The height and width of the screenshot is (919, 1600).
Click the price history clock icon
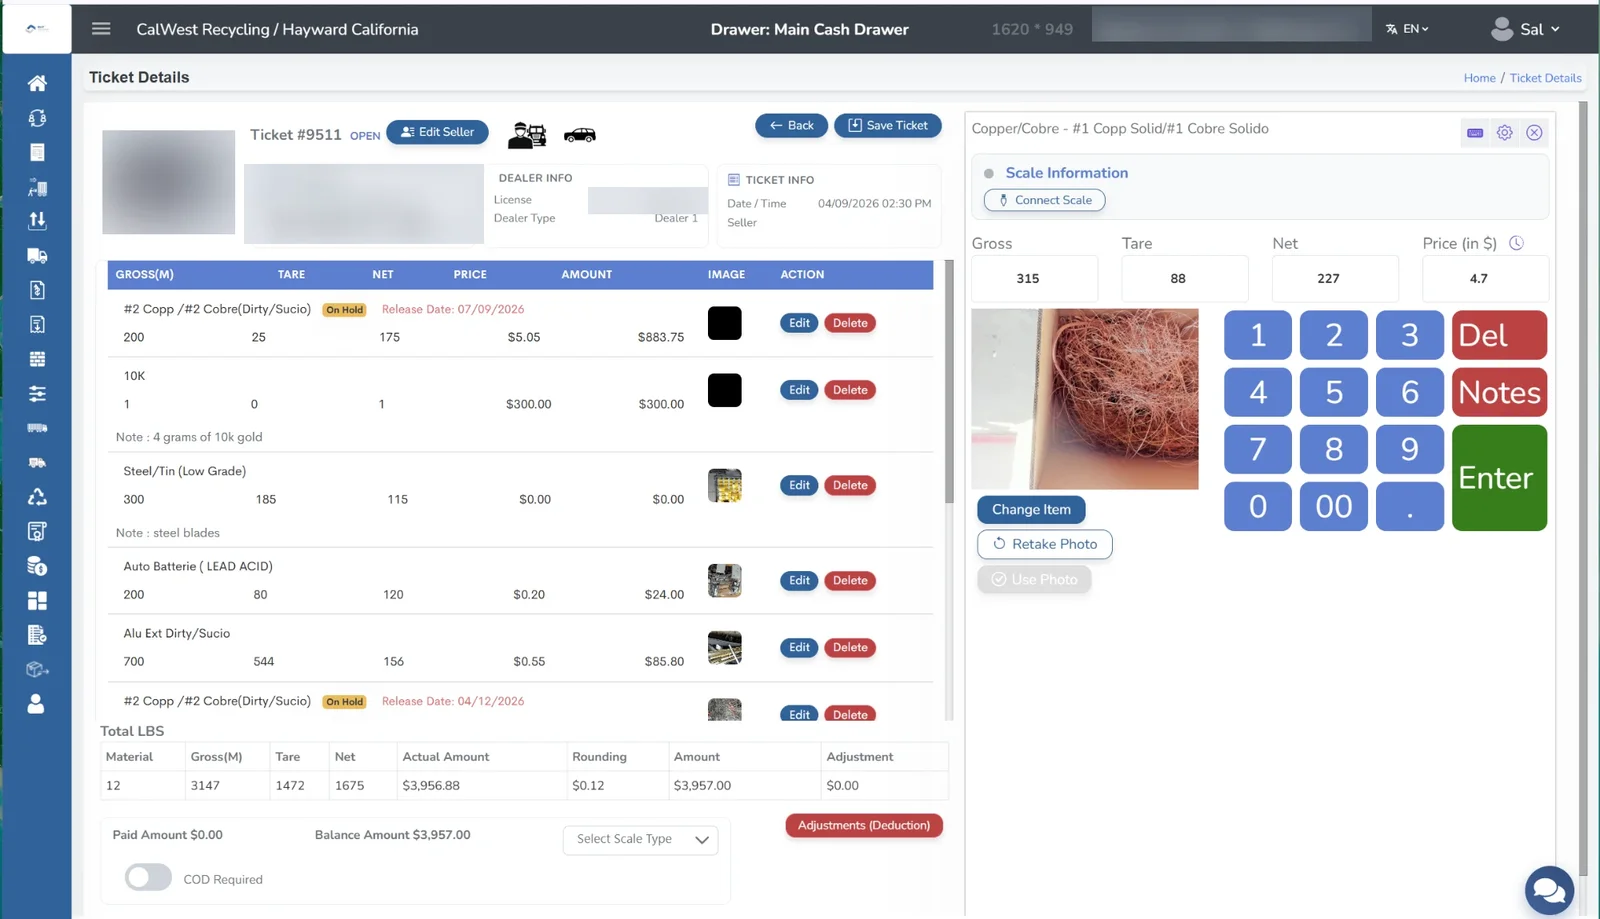[x=1516, y=243]
